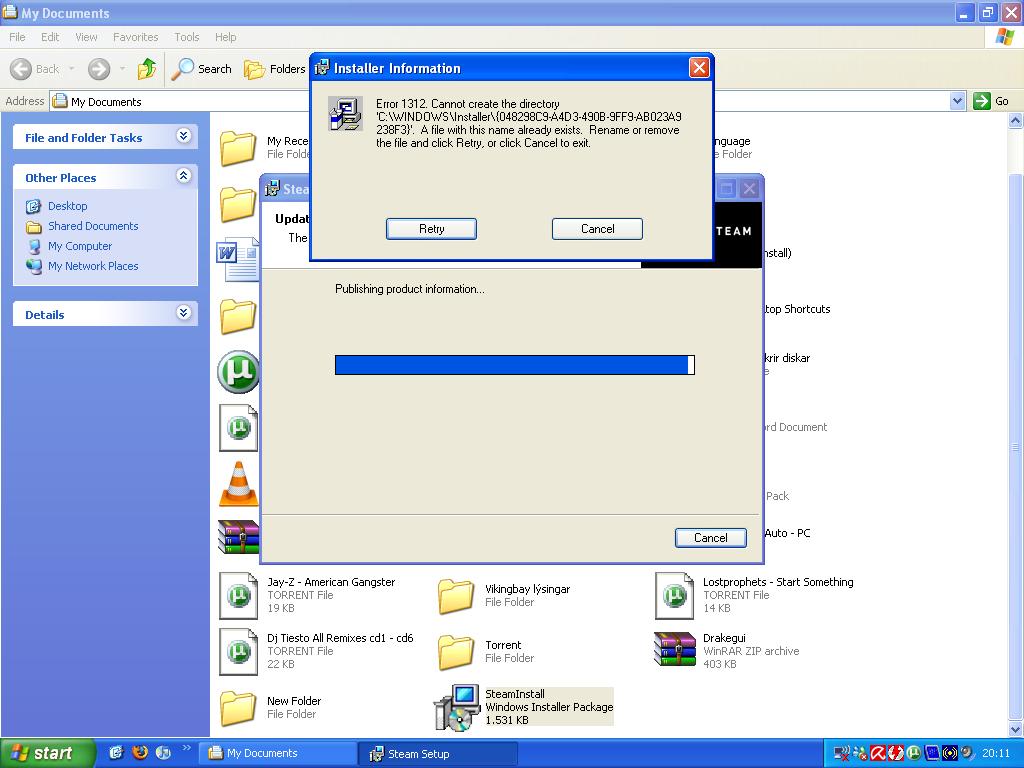Open the Help menu
1024x768 pixels.
pos(225,37)
